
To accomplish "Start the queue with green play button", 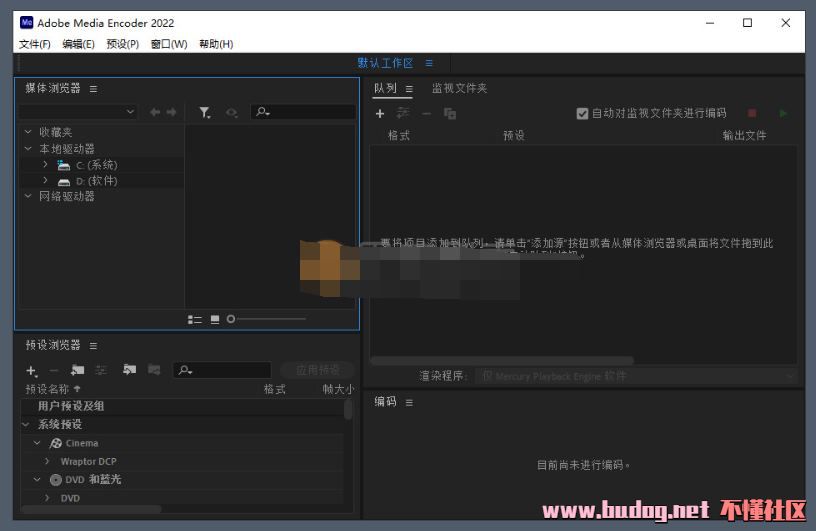I will click(x=783, y=113).
